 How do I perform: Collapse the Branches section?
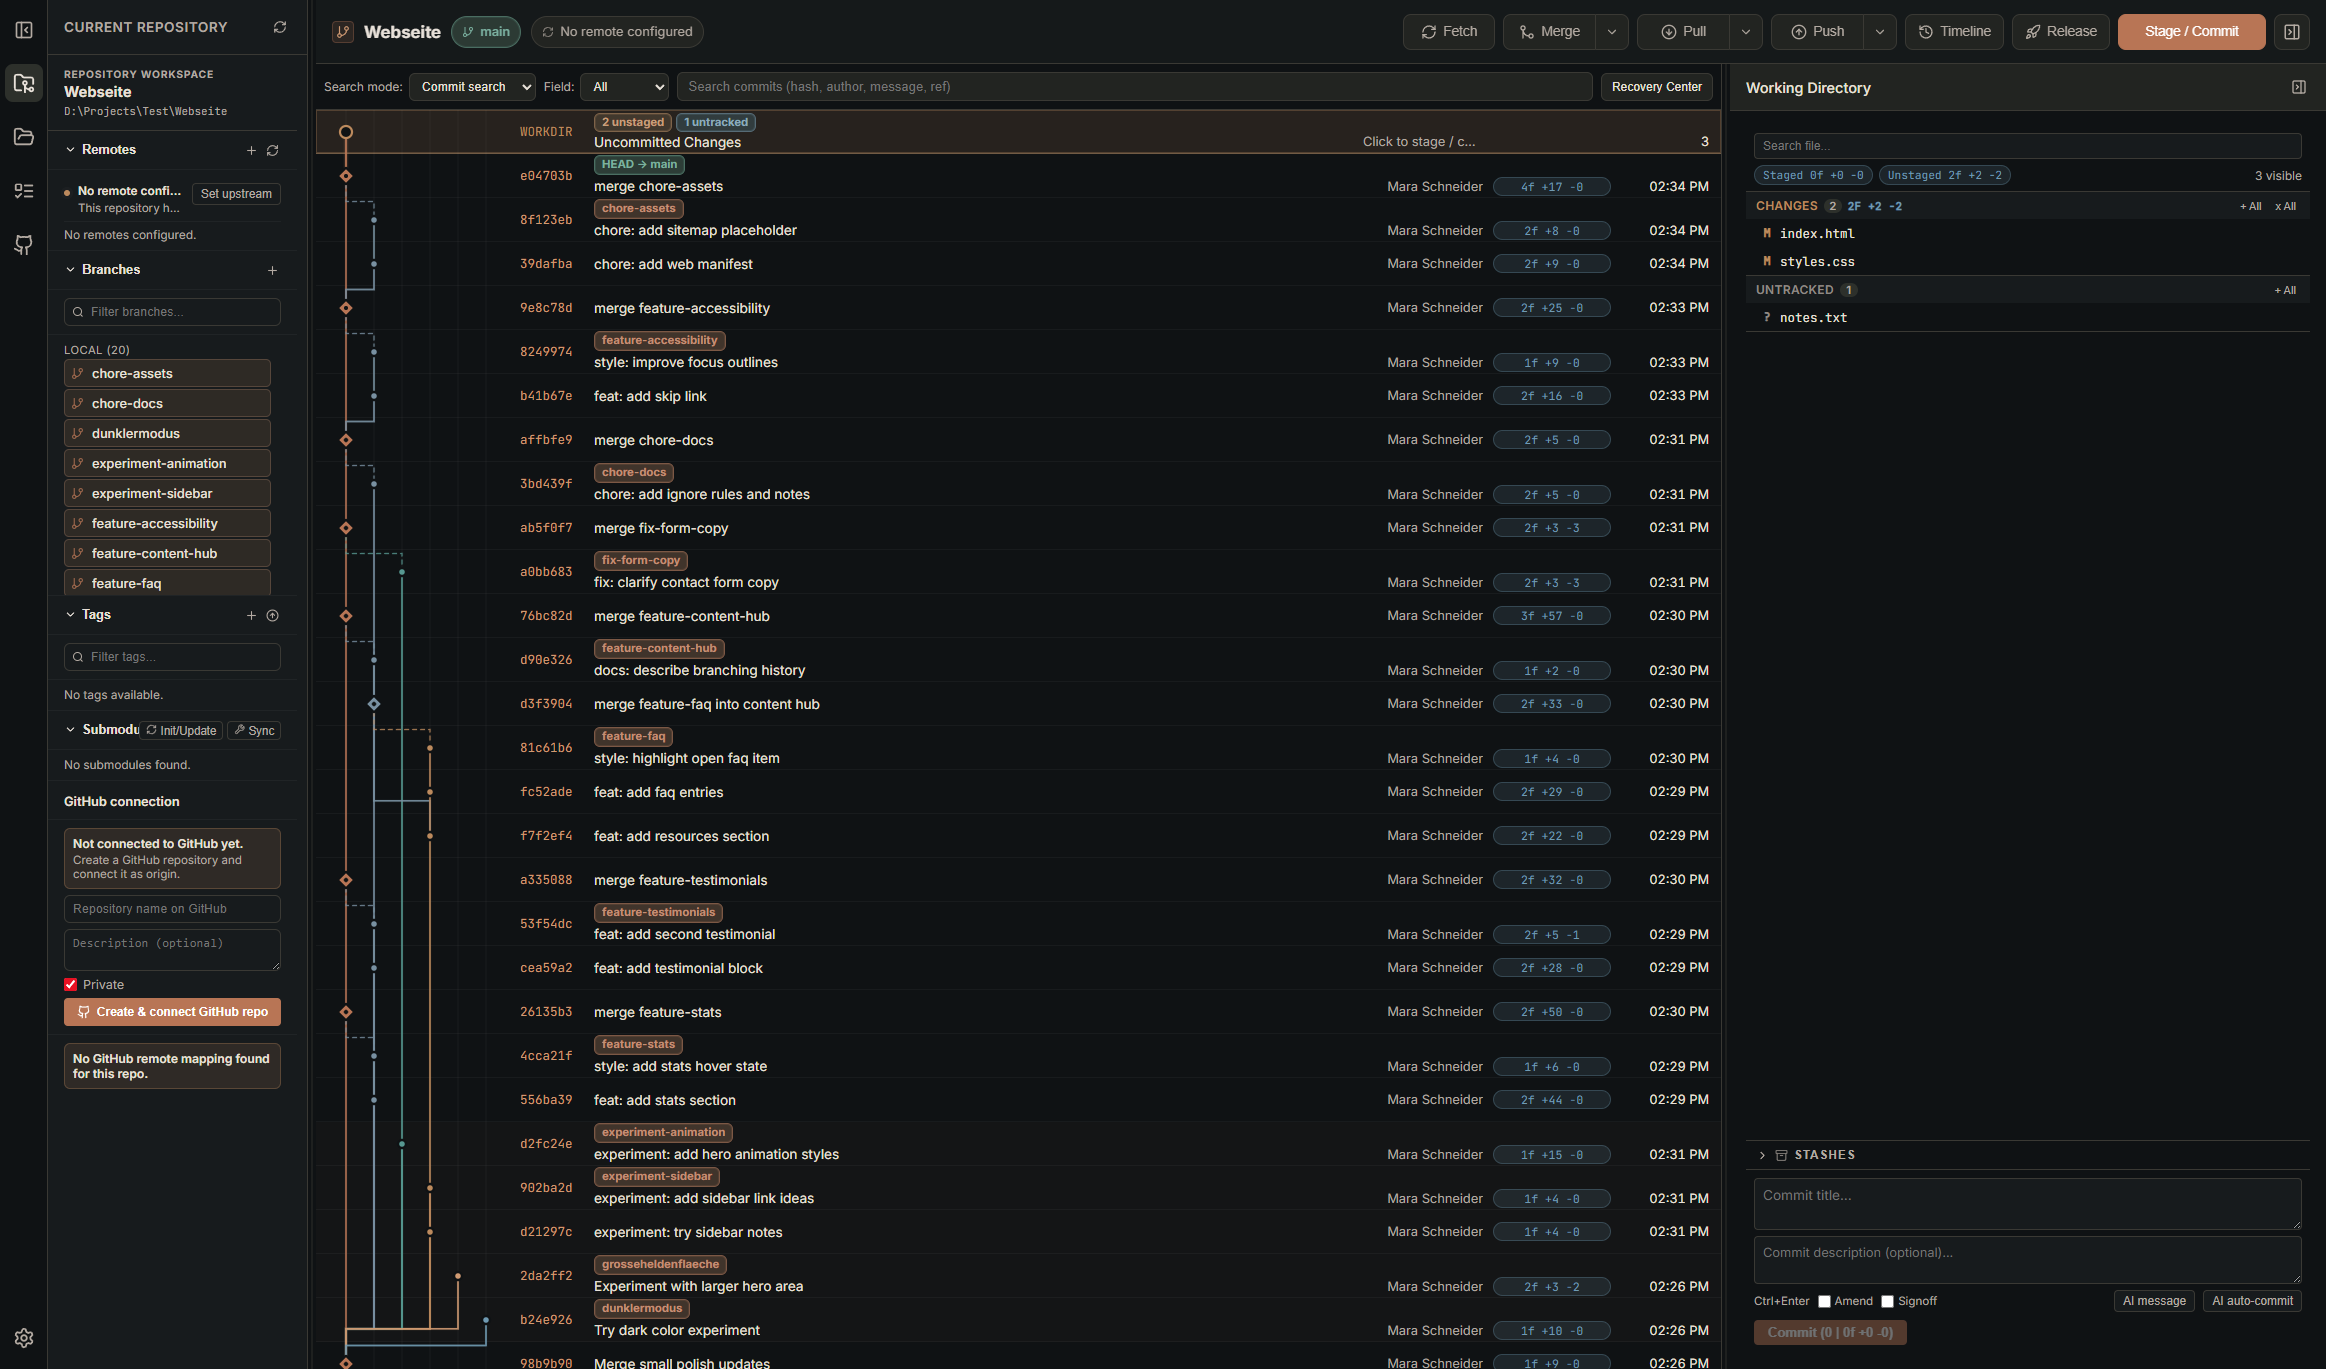point(70,270)
